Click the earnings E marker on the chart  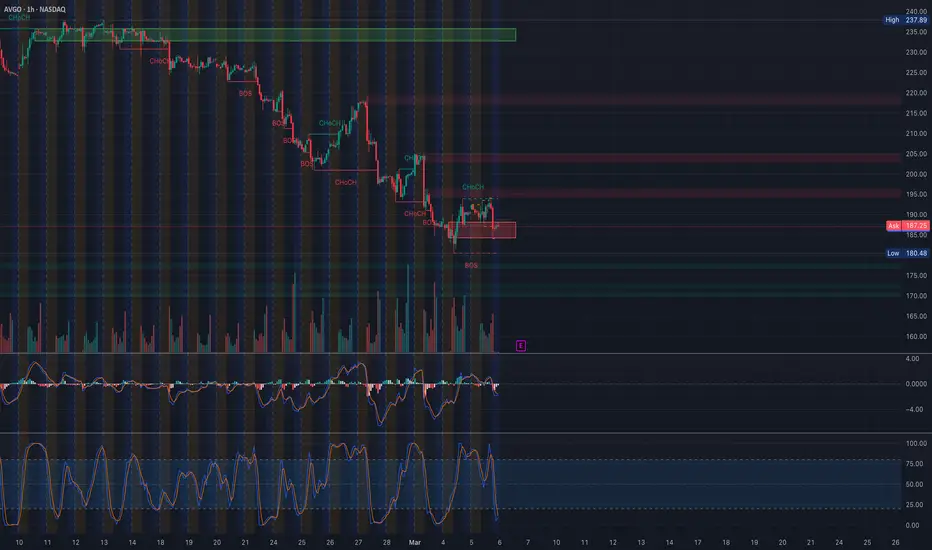coord(521,345)
